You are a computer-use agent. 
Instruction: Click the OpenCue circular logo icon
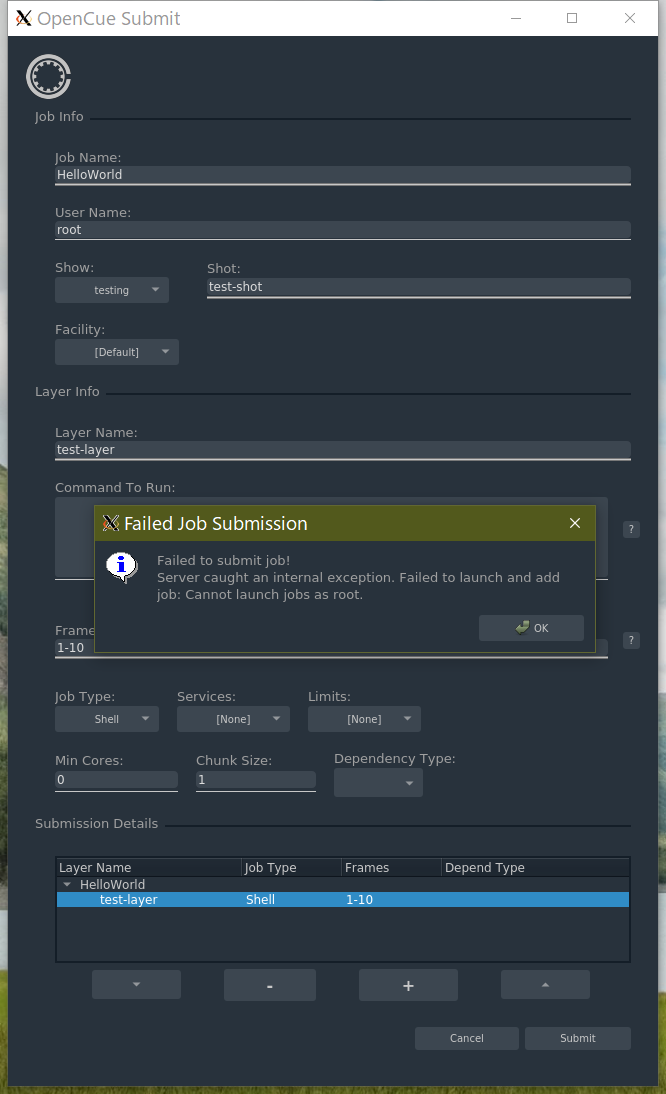click(48, 77)
